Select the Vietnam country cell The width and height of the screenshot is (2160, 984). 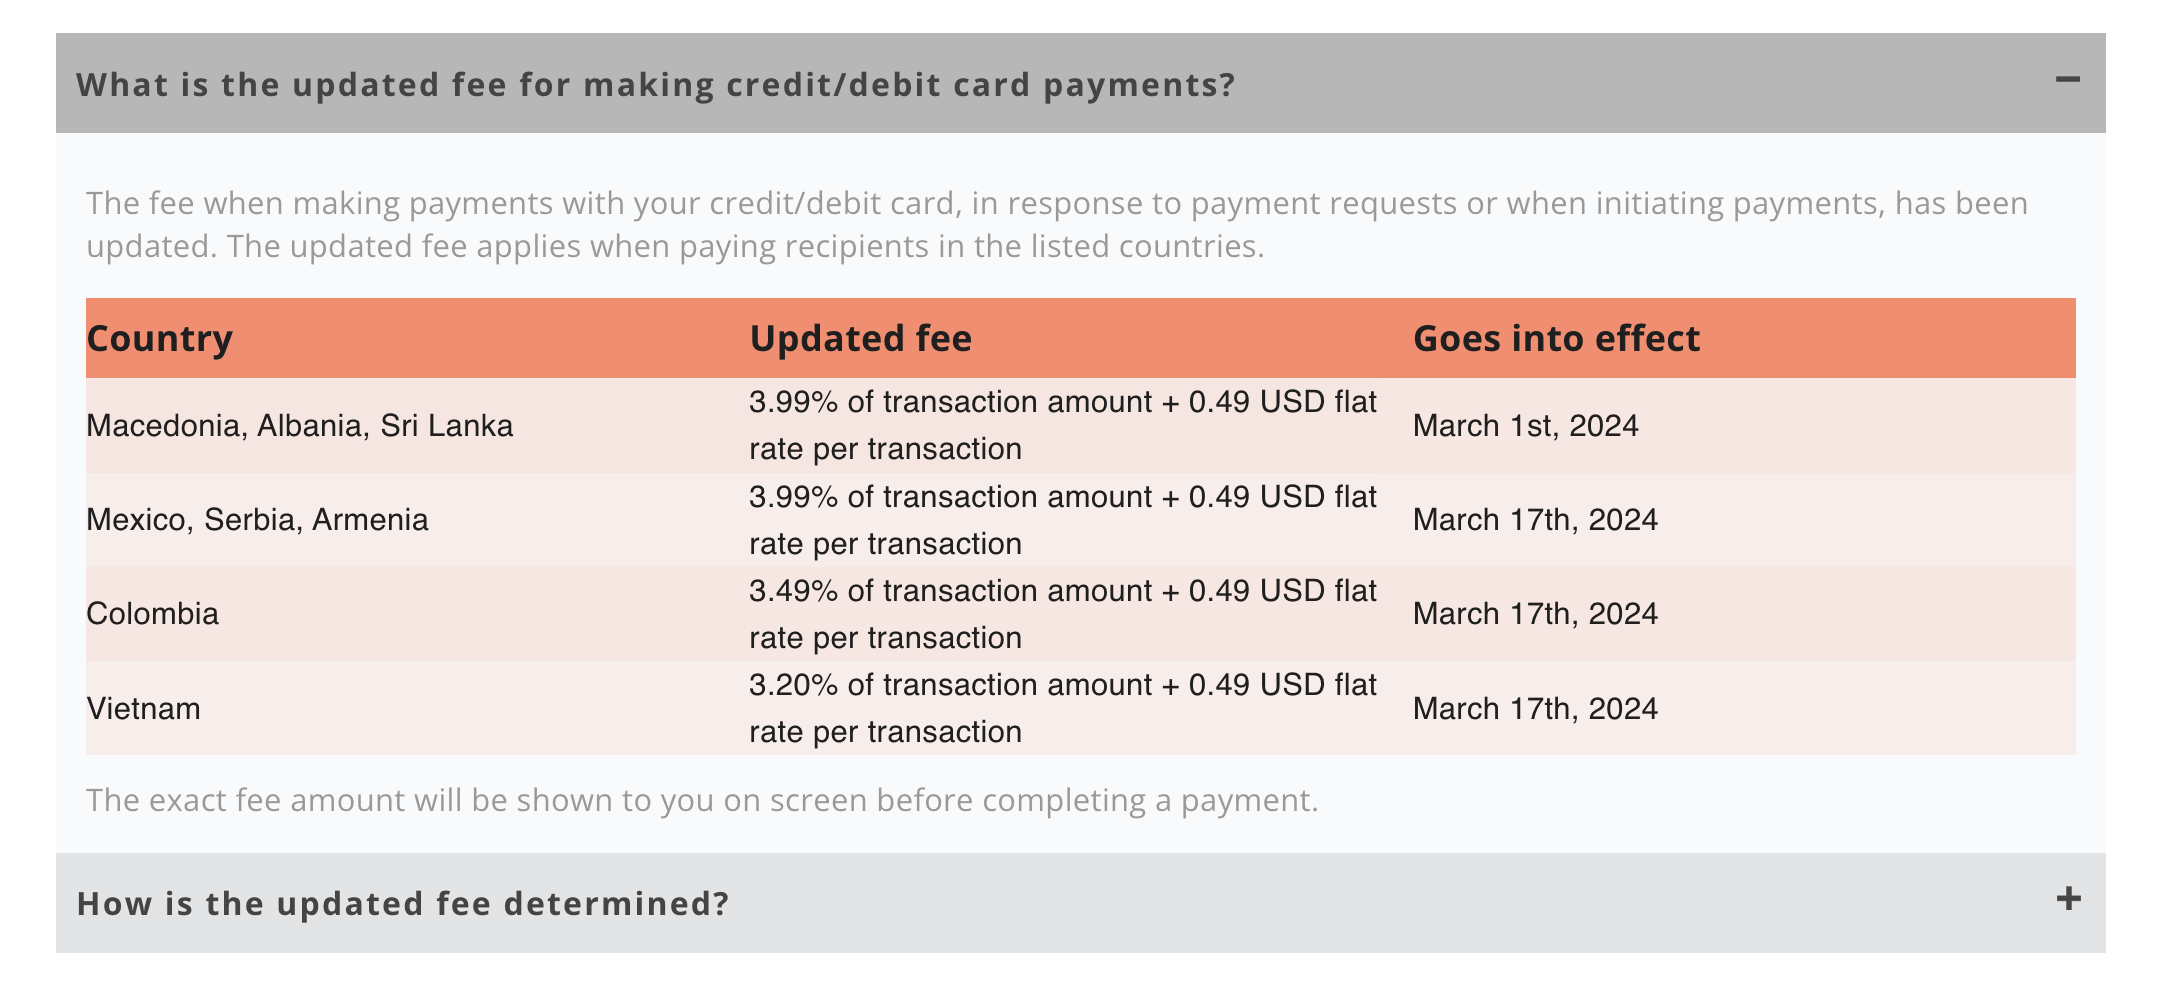143,708
